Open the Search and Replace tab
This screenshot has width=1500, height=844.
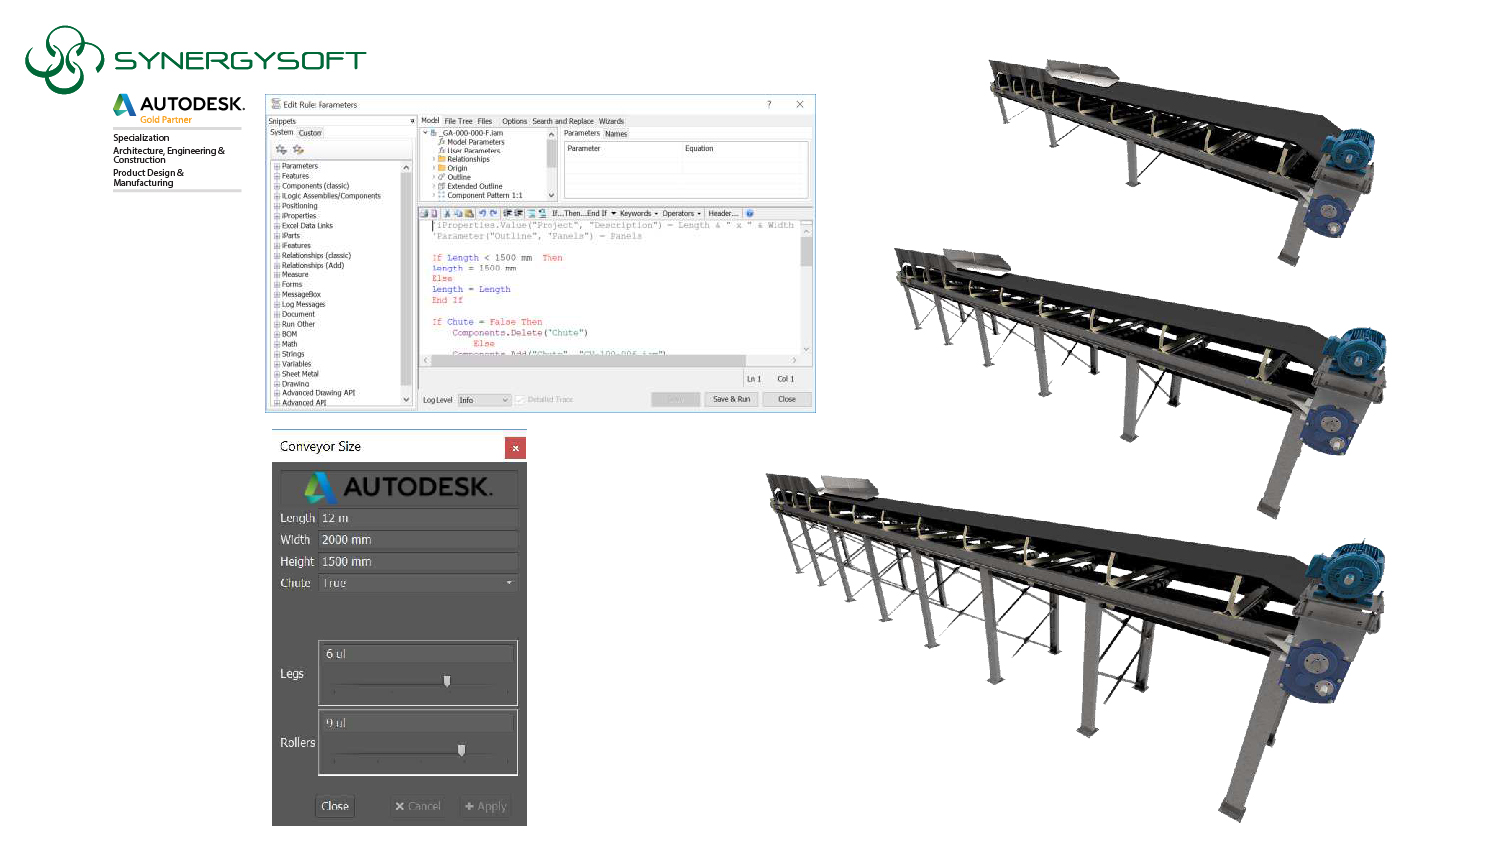click(x=562, y=121)
